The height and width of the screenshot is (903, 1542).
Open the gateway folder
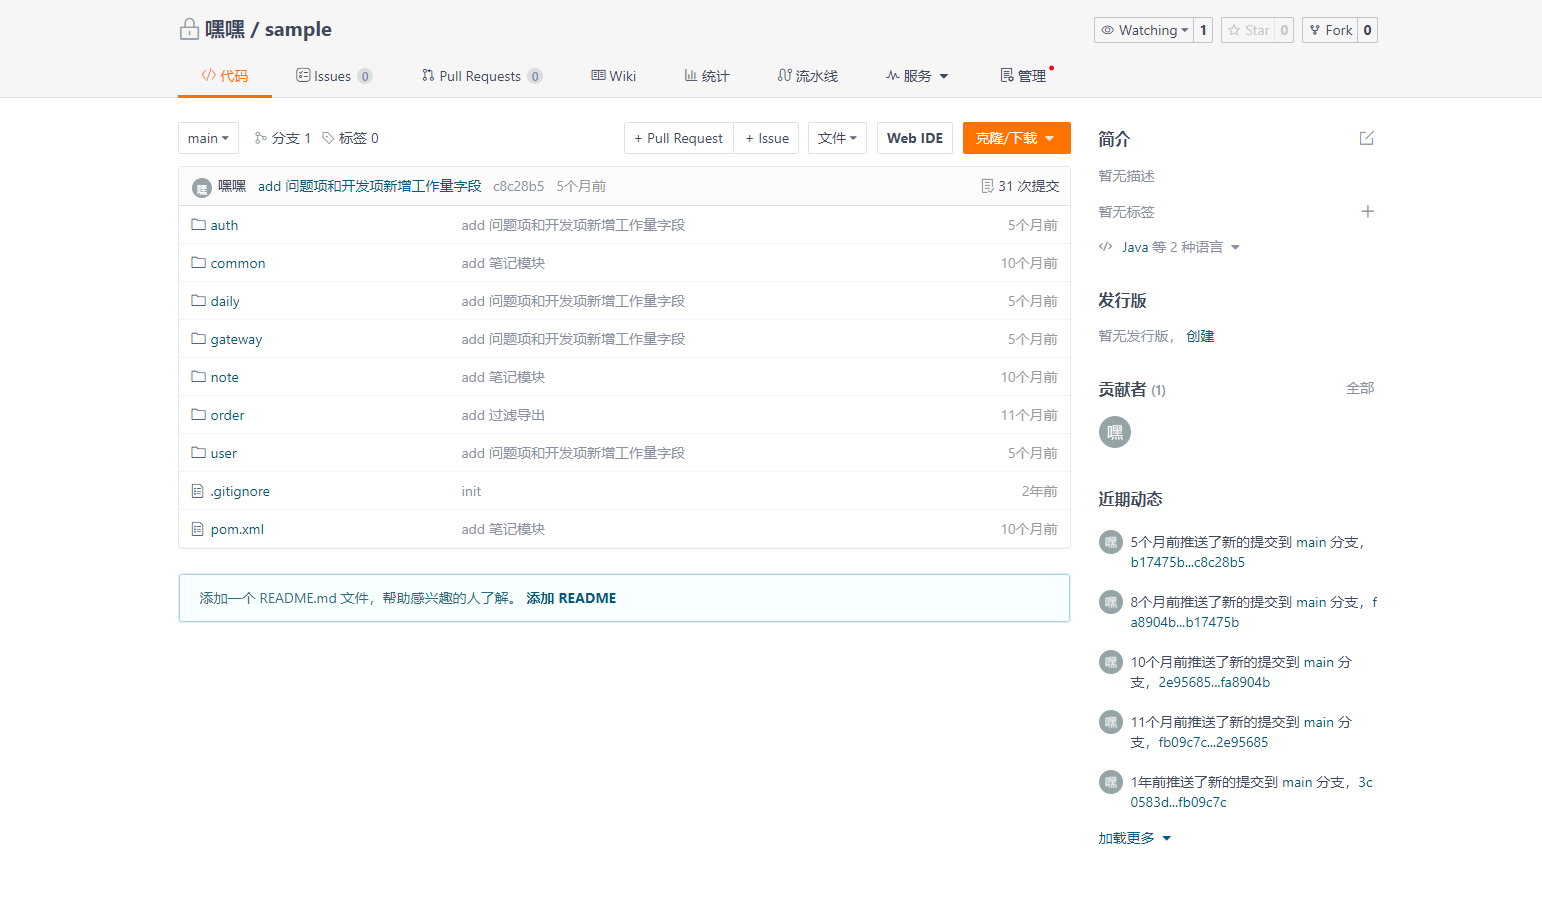(236, 339)
